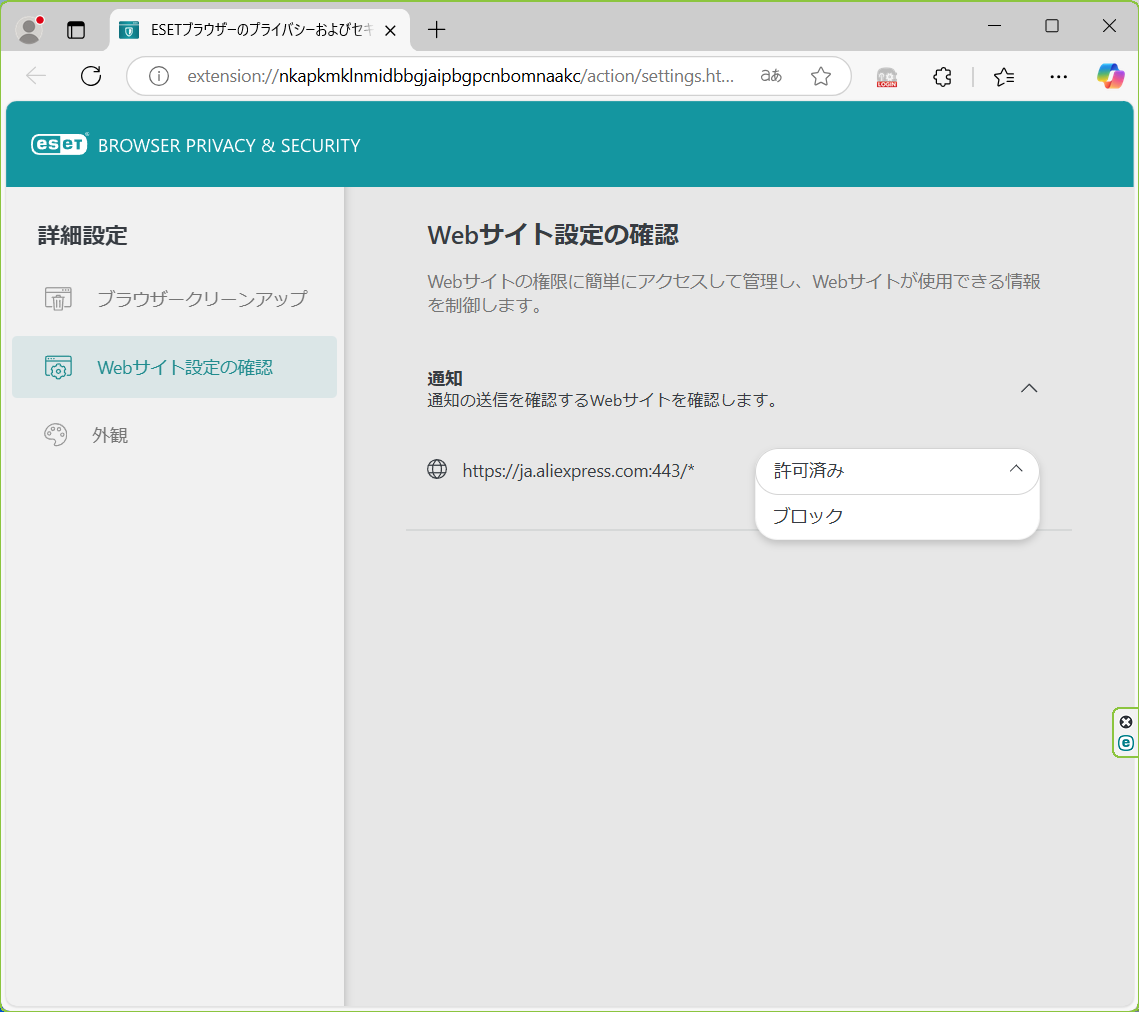
Task: Open 外観 appearance settings
Action: [174, 435]
